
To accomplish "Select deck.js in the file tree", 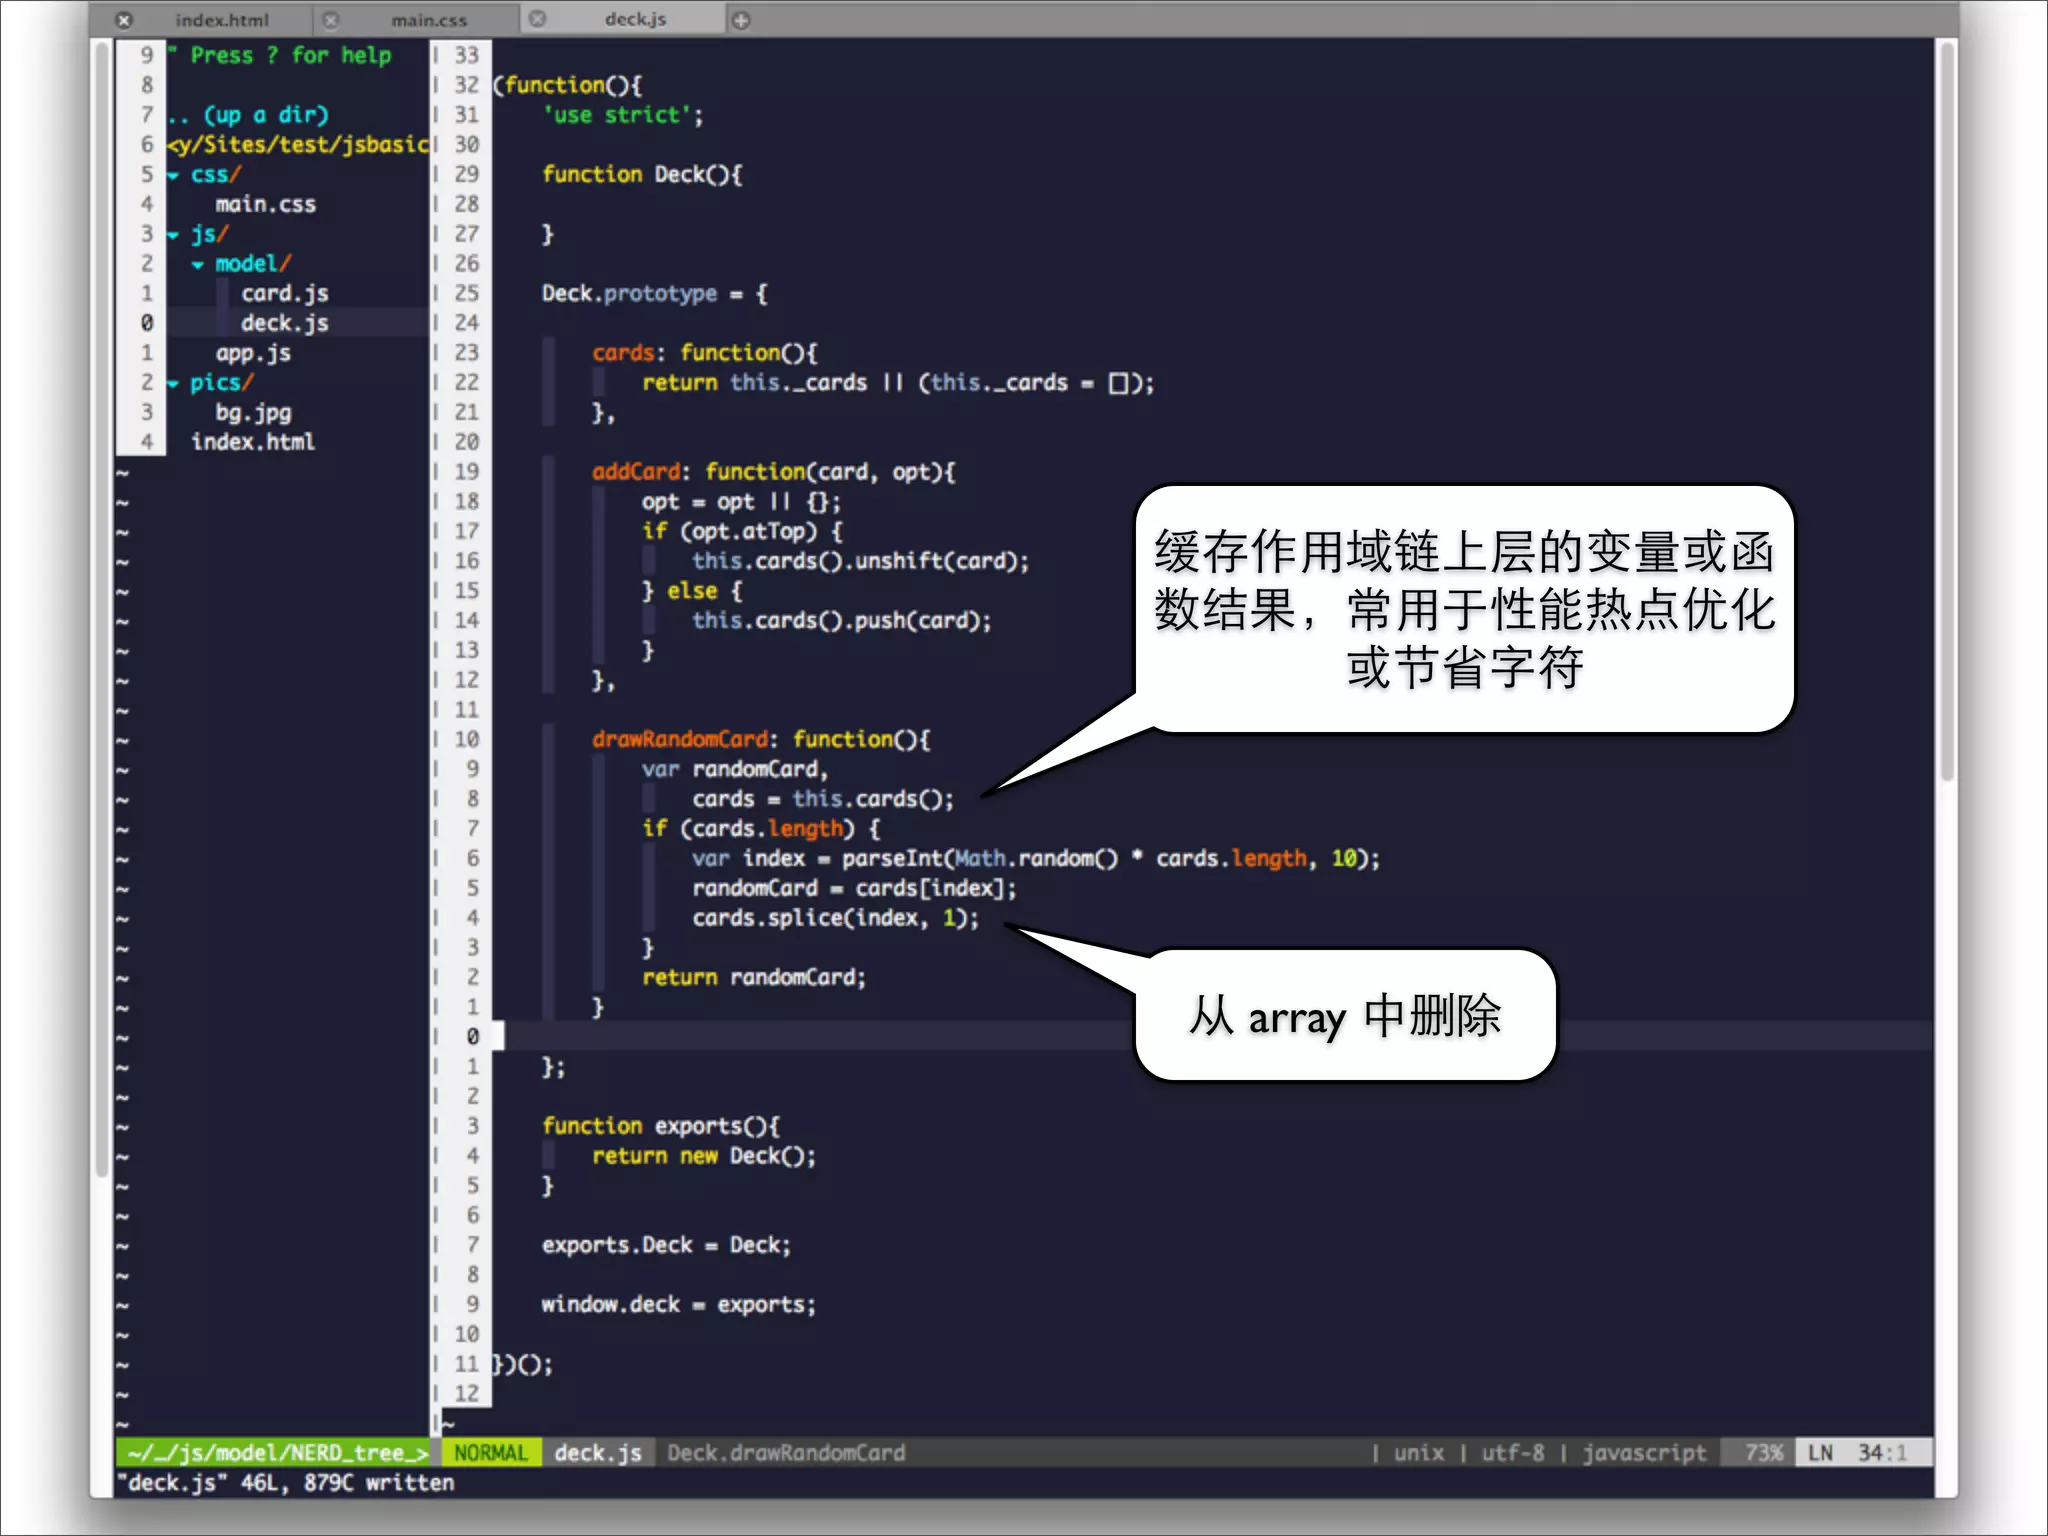I will click(x=285, y=323).
